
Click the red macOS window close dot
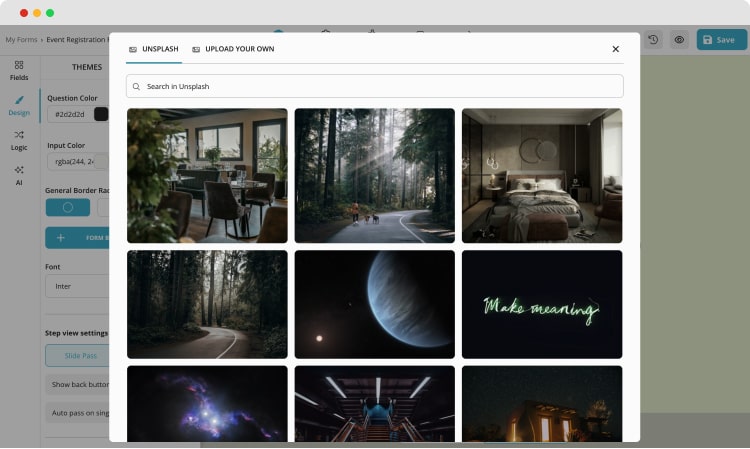[24, 13]
